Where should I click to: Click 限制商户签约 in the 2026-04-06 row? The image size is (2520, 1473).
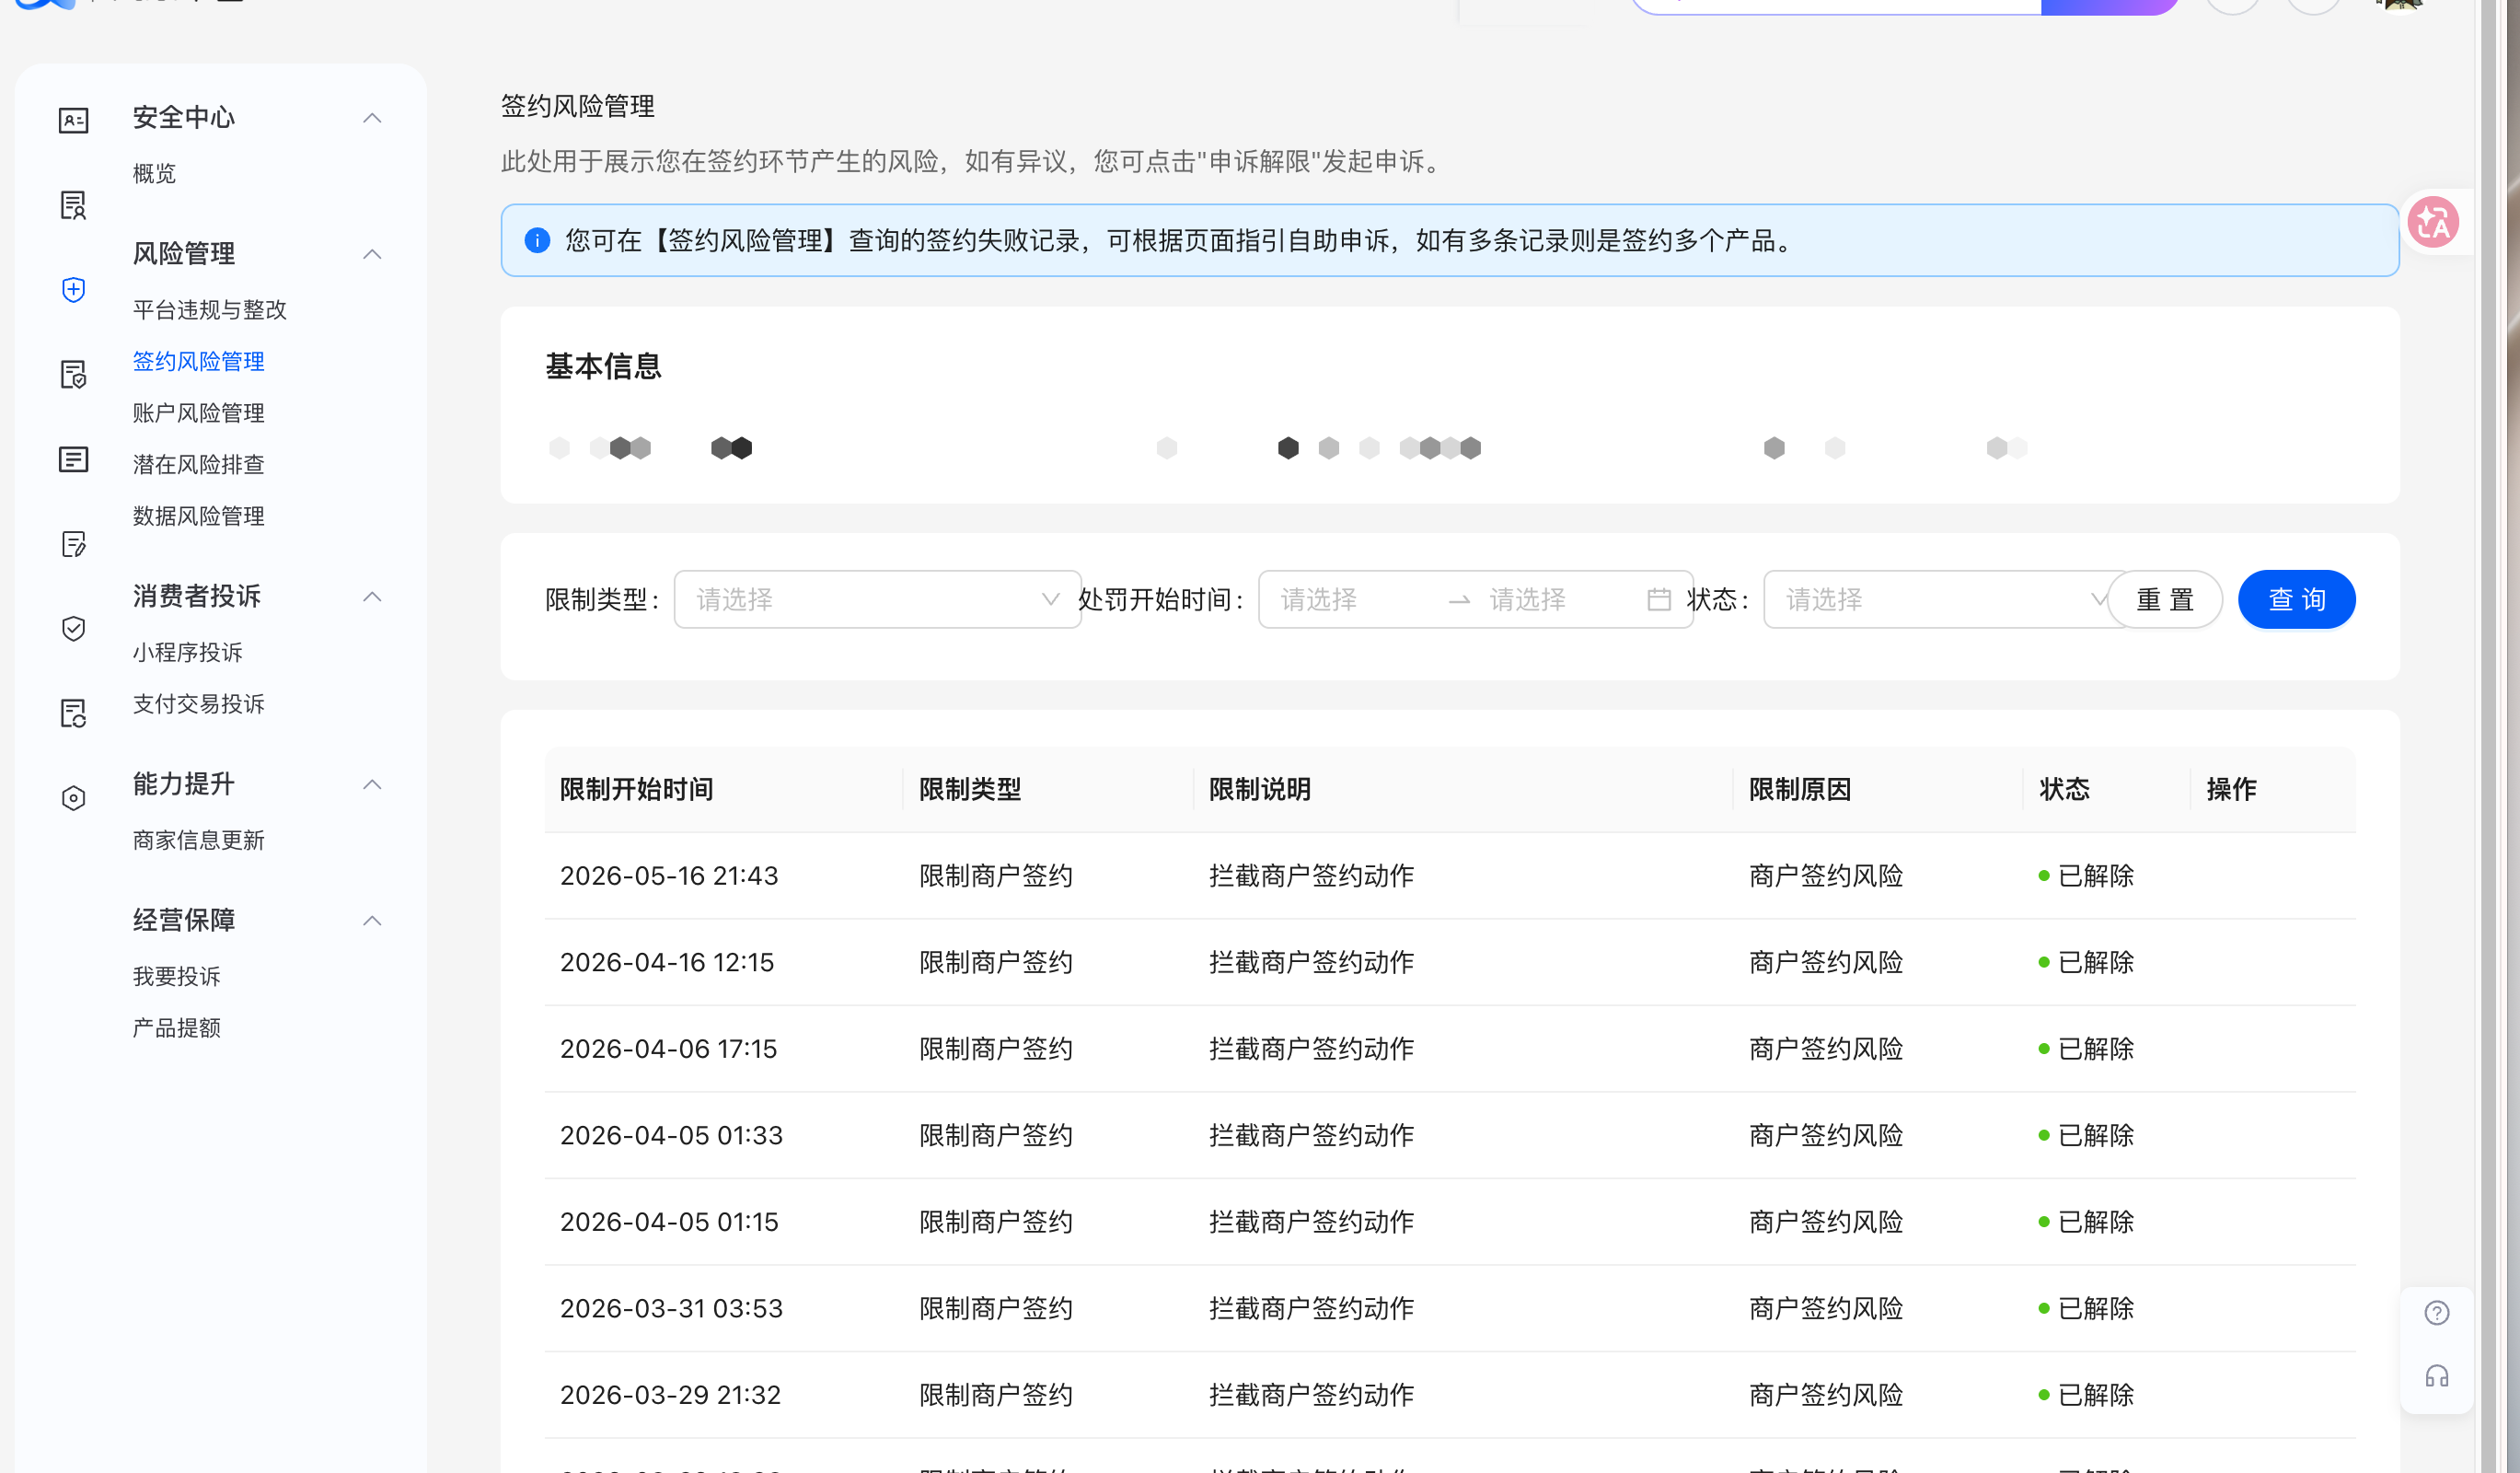996,1048
